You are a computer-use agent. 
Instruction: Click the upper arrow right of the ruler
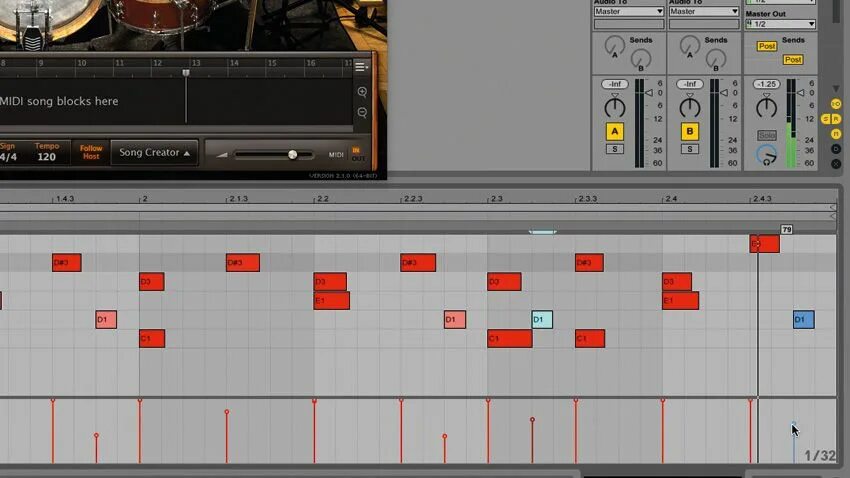(x=833, y=208)
